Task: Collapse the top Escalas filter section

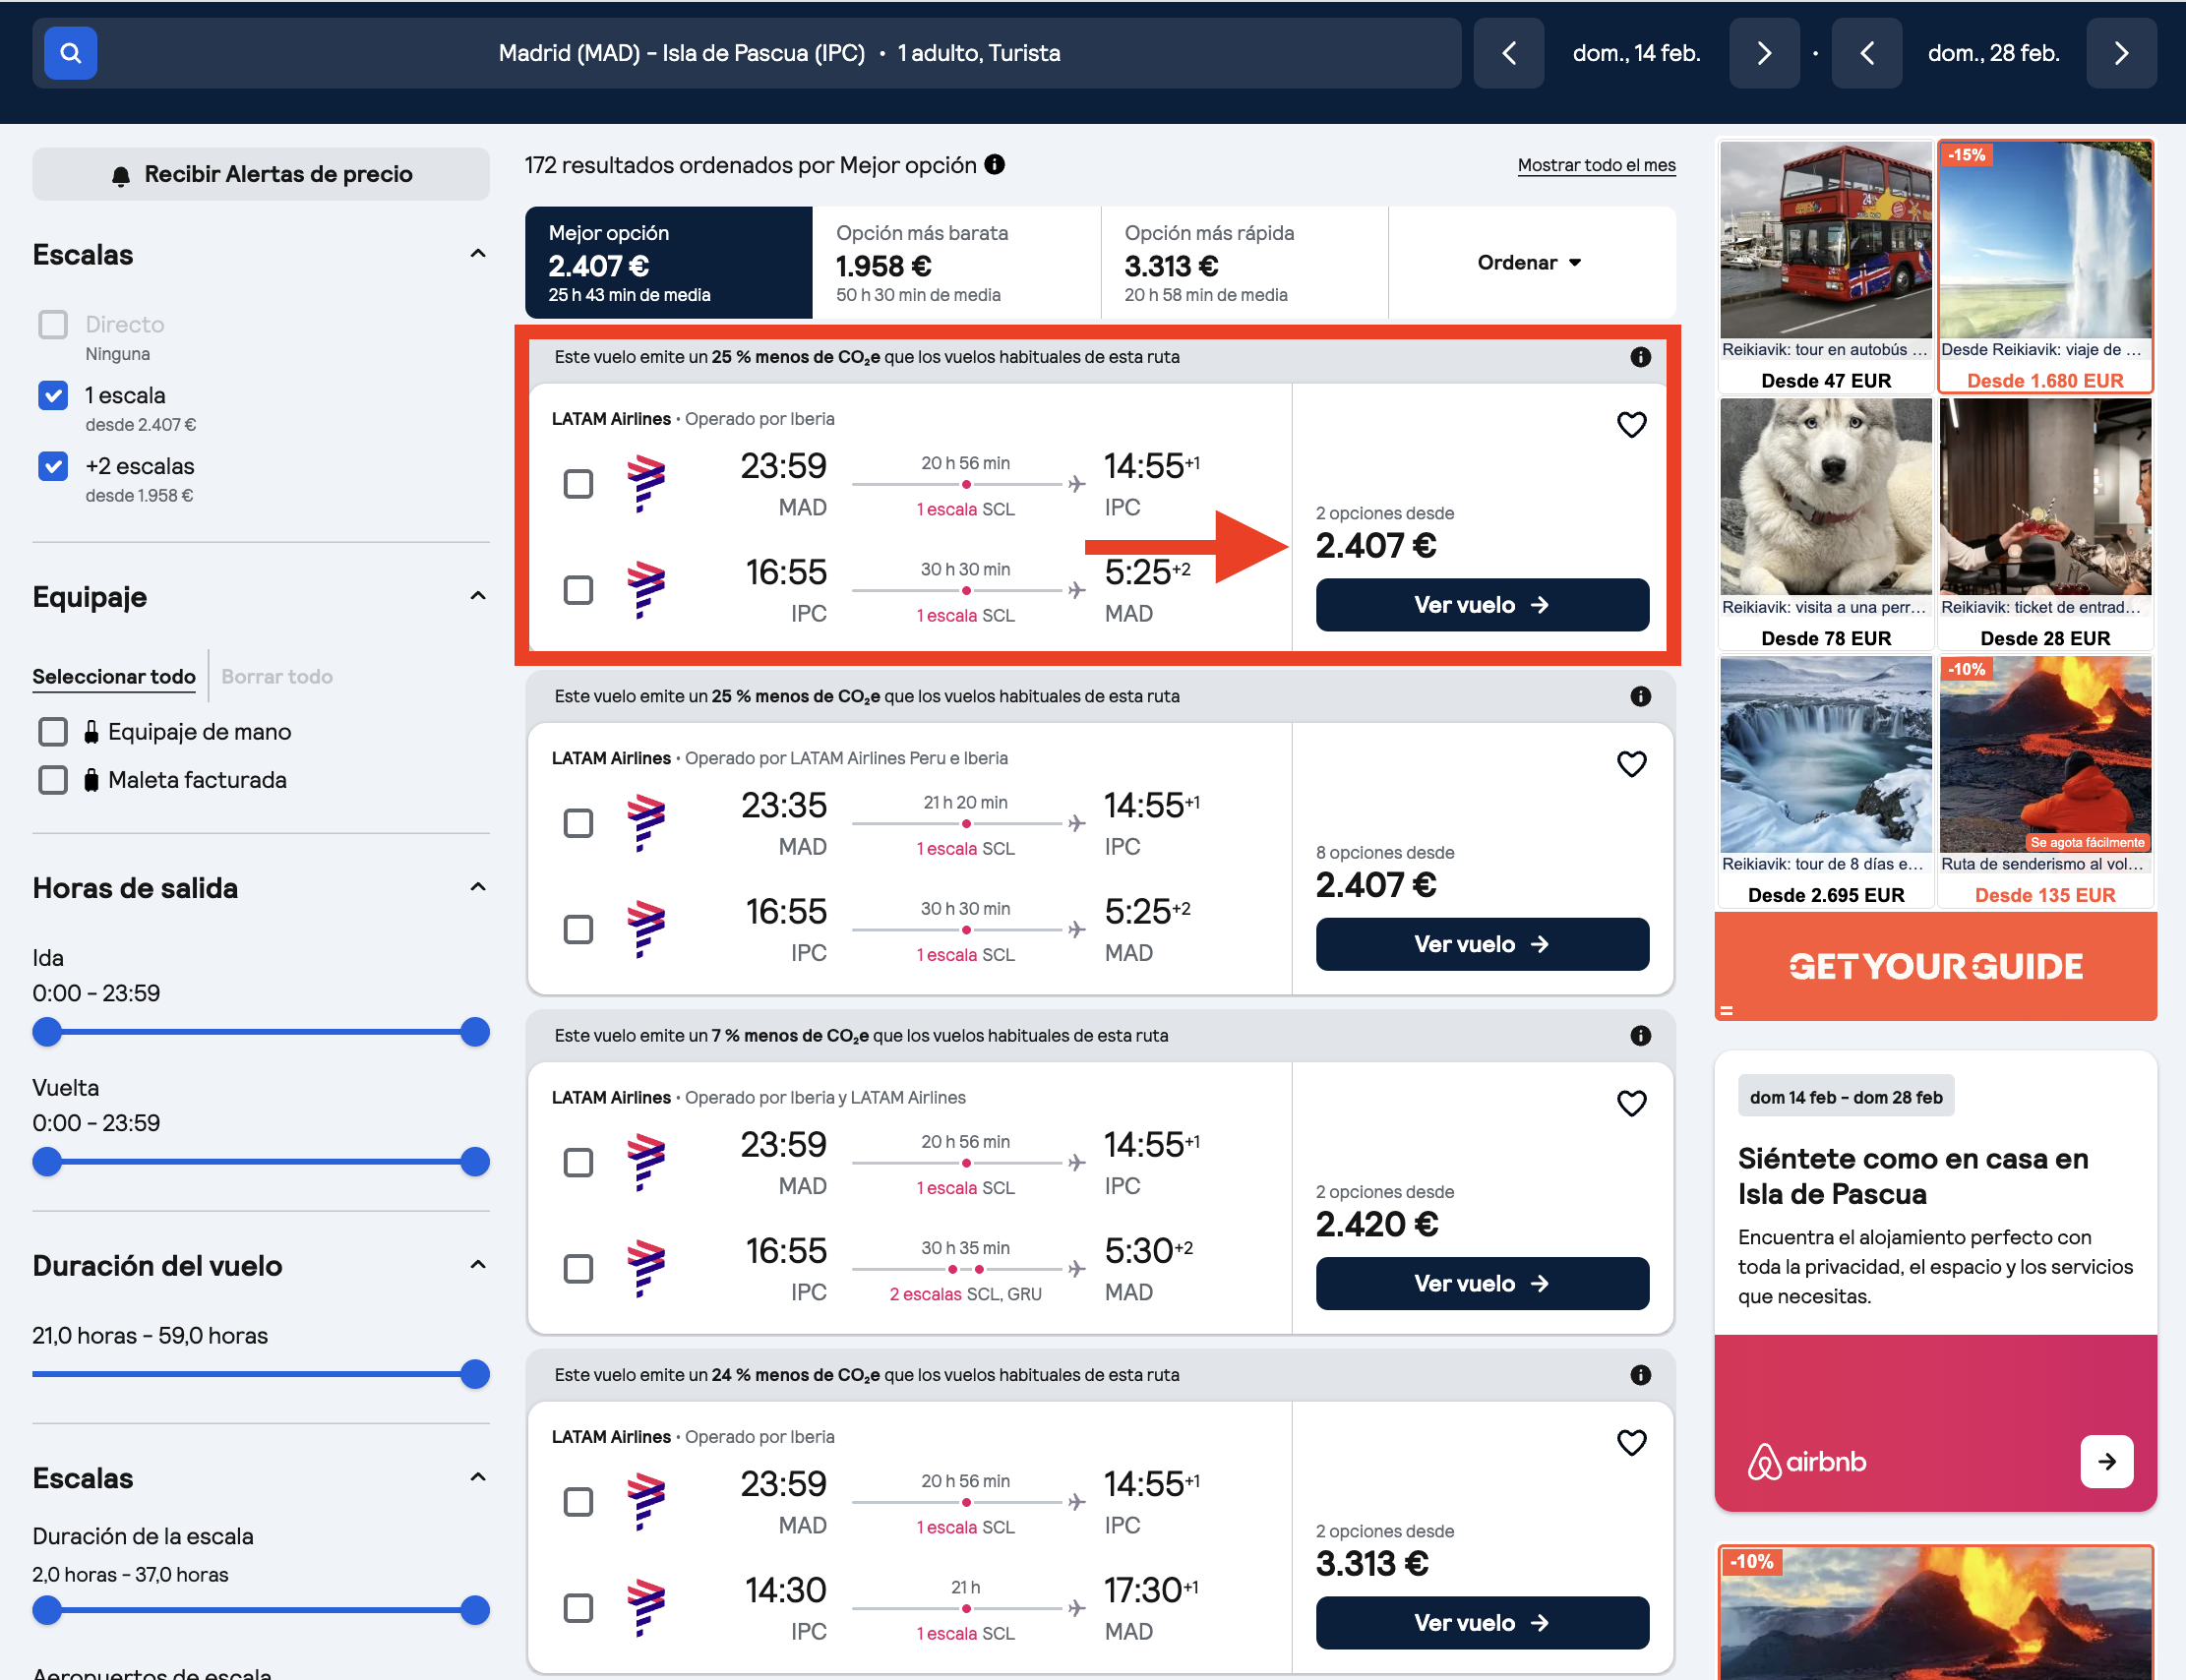Action: (478, 254)
